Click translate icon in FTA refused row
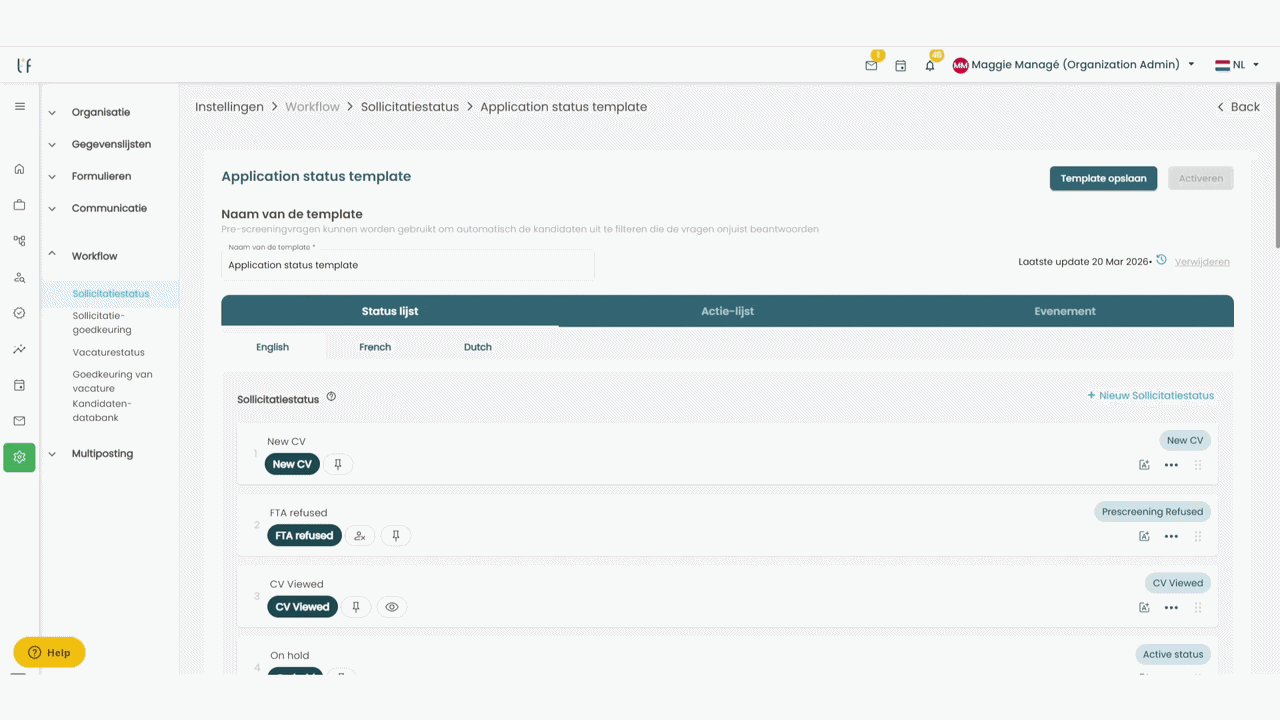The height and width of the screenshot is (720, 1280). (1144, 536)
